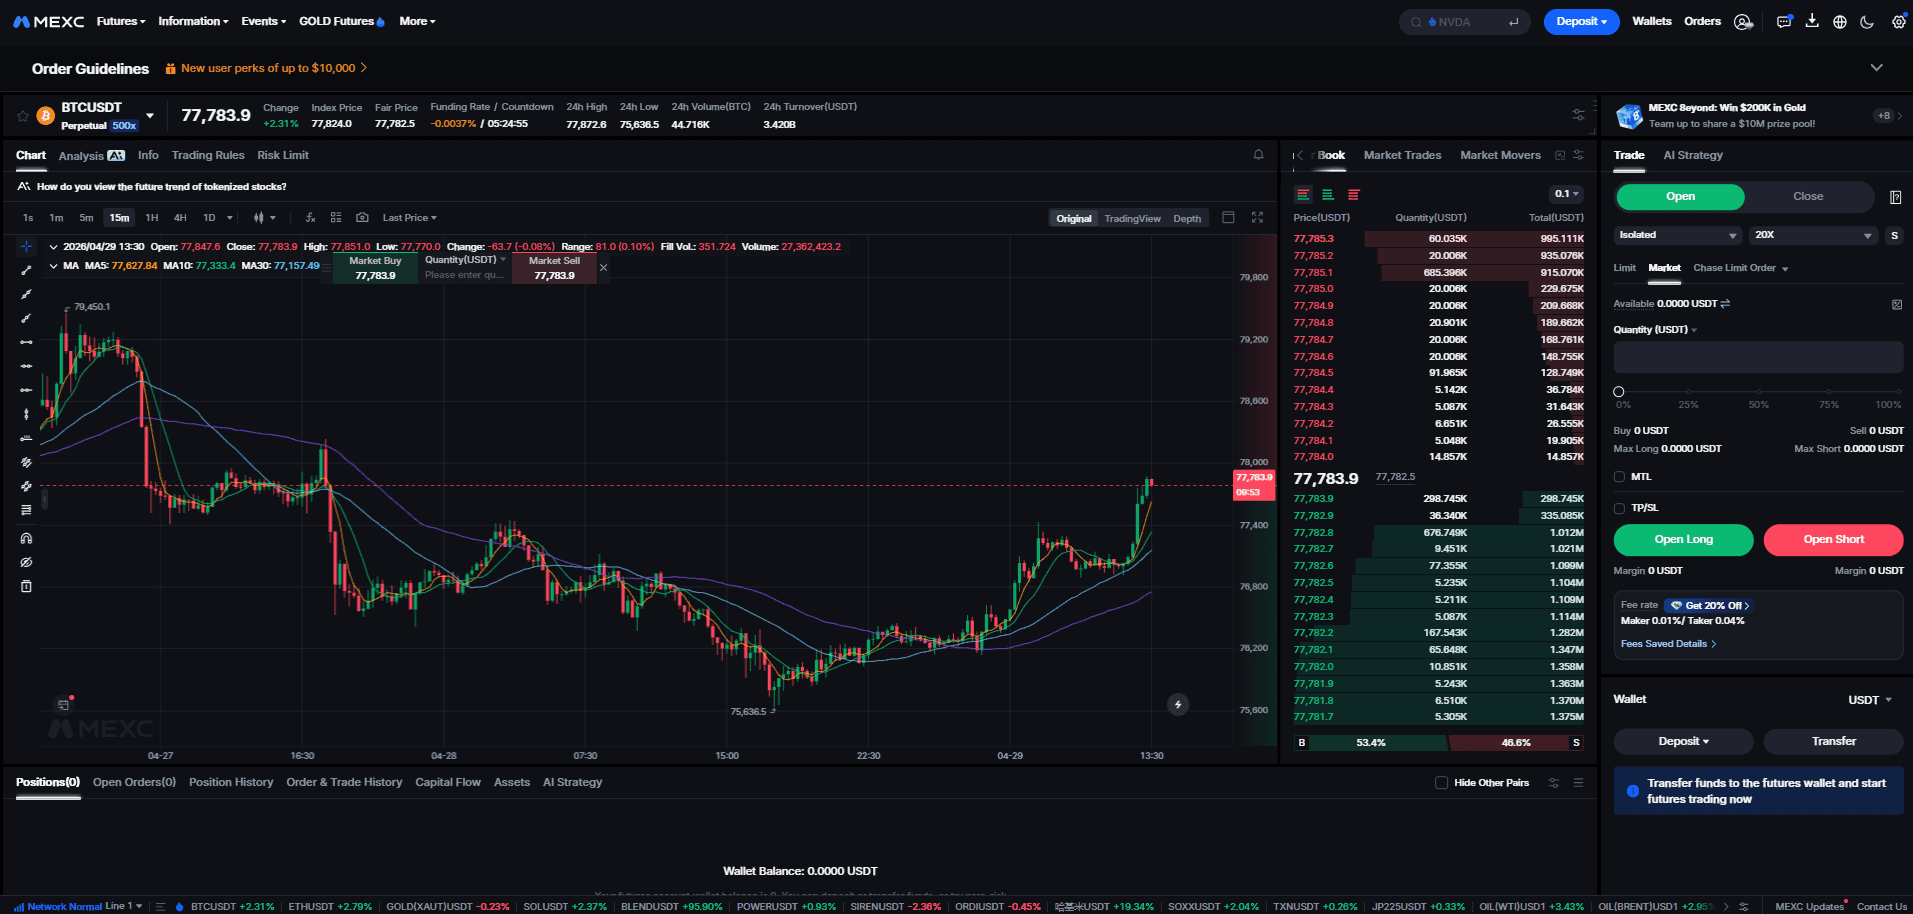This screenshot has width=1913, height=914.
Task: Show asks-only order book view
Action: (x=1354, y=195)
